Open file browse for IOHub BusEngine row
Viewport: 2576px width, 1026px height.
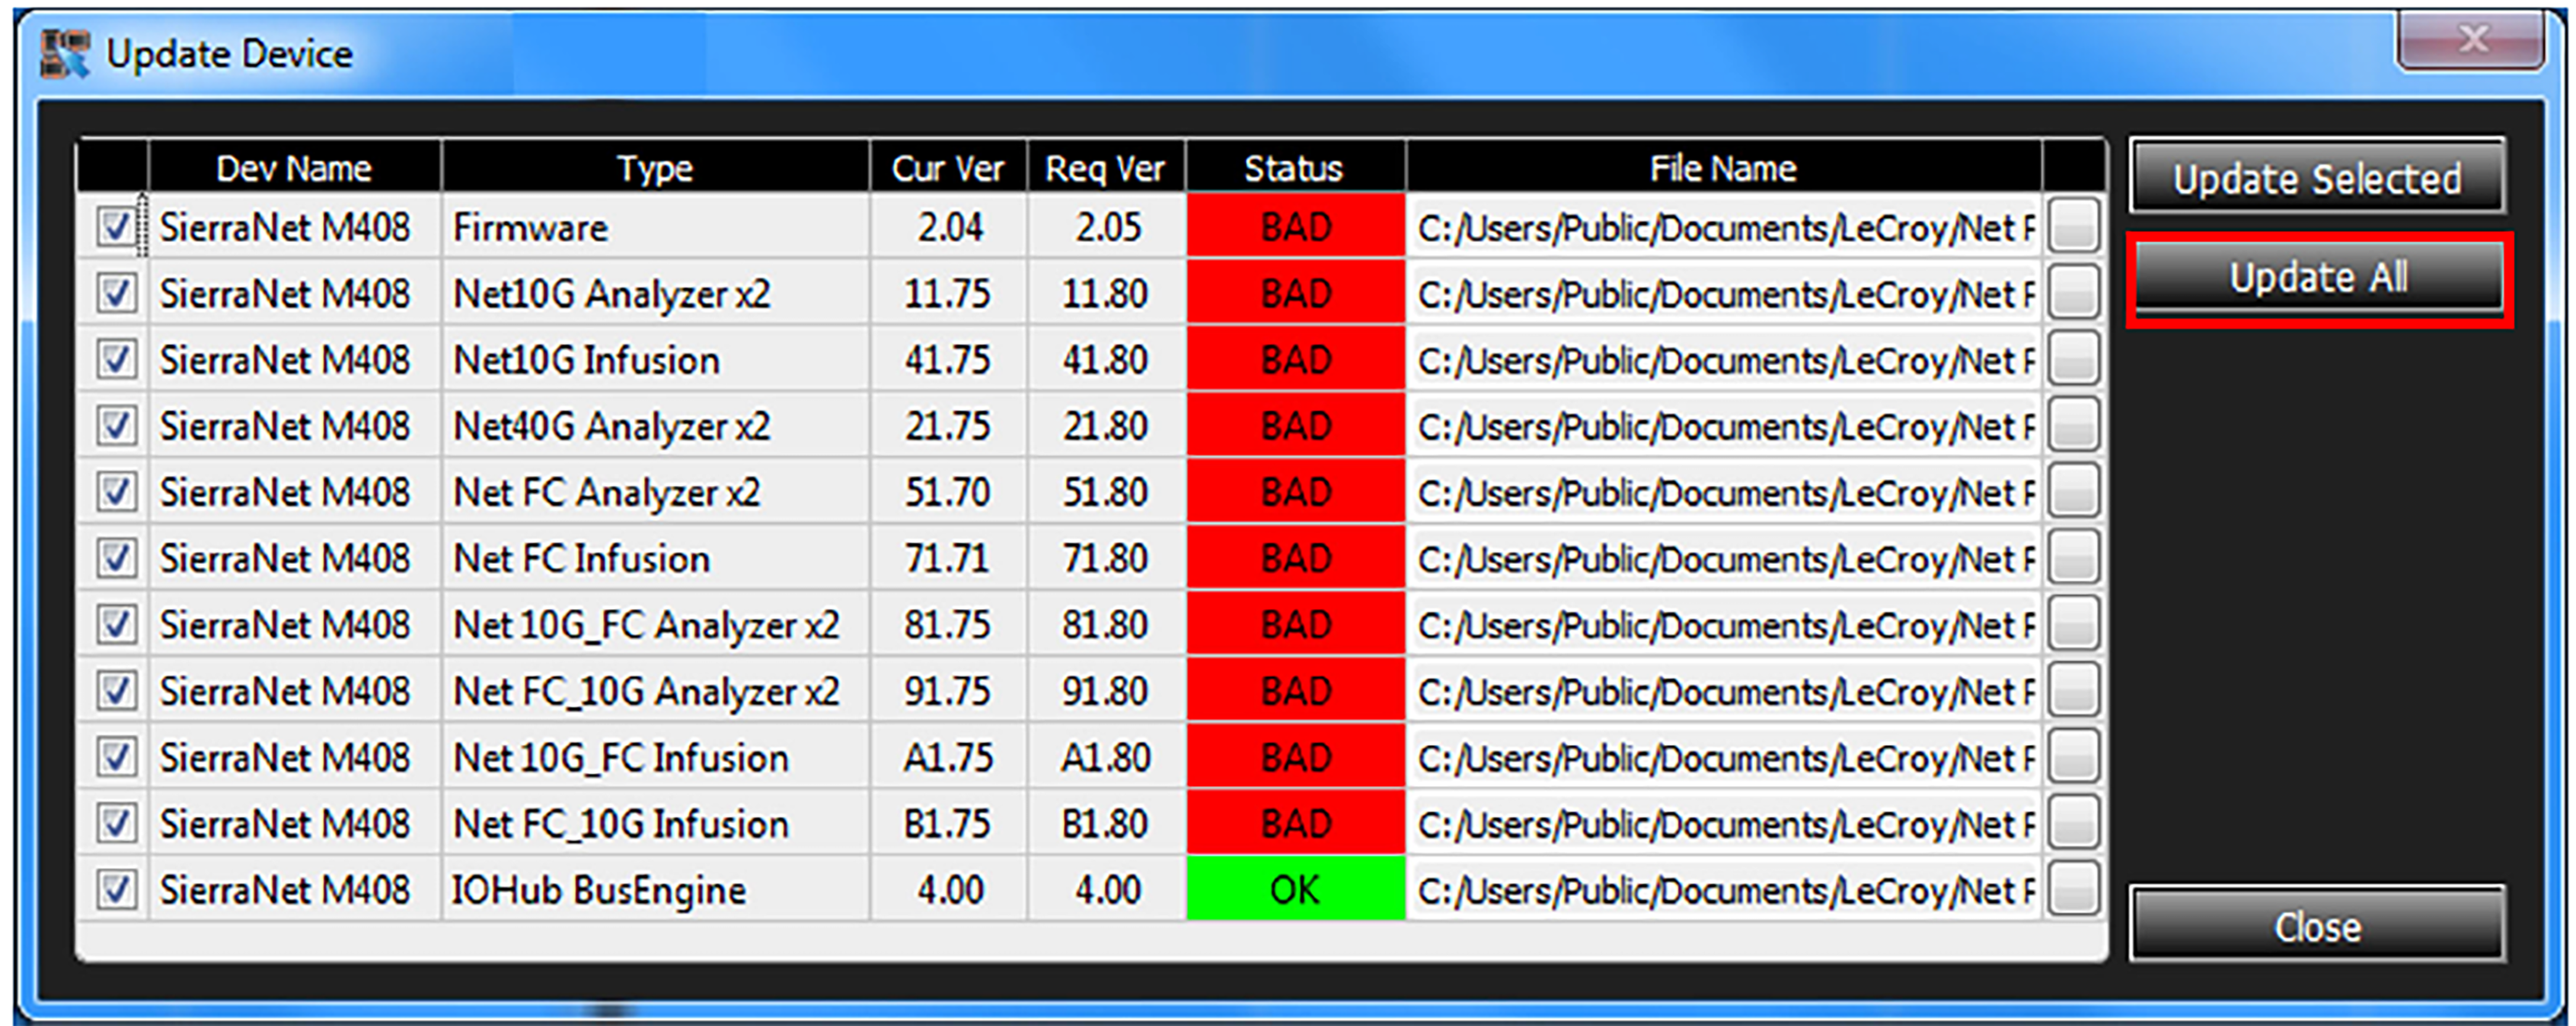pos(2073,888)
